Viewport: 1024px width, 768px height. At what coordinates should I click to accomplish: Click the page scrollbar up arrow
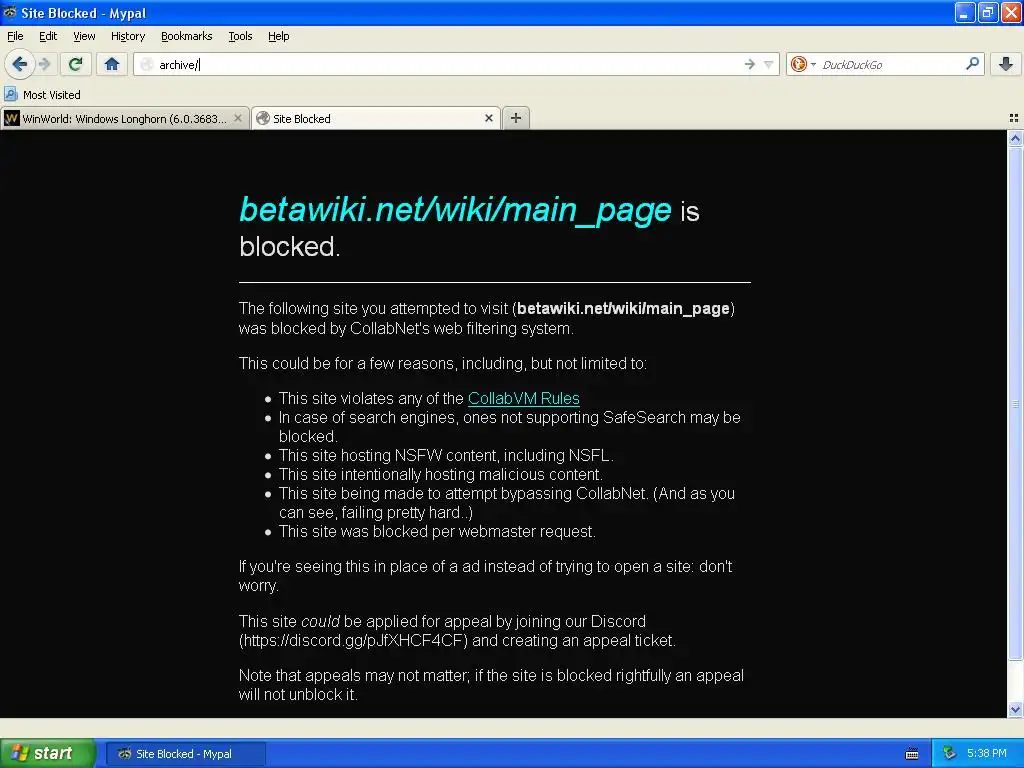(1015, 138)
